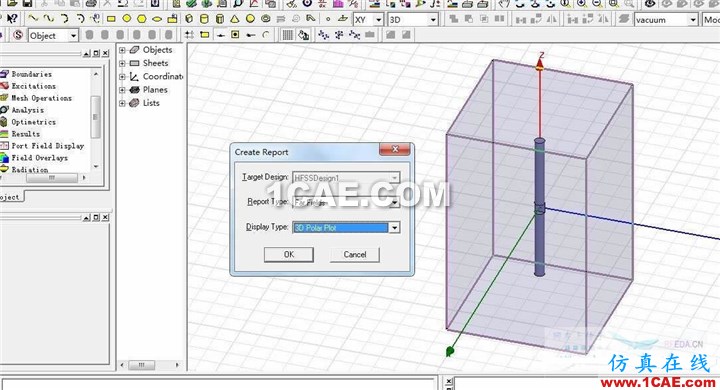Select the Draw box tool

[x=189, y=19]
